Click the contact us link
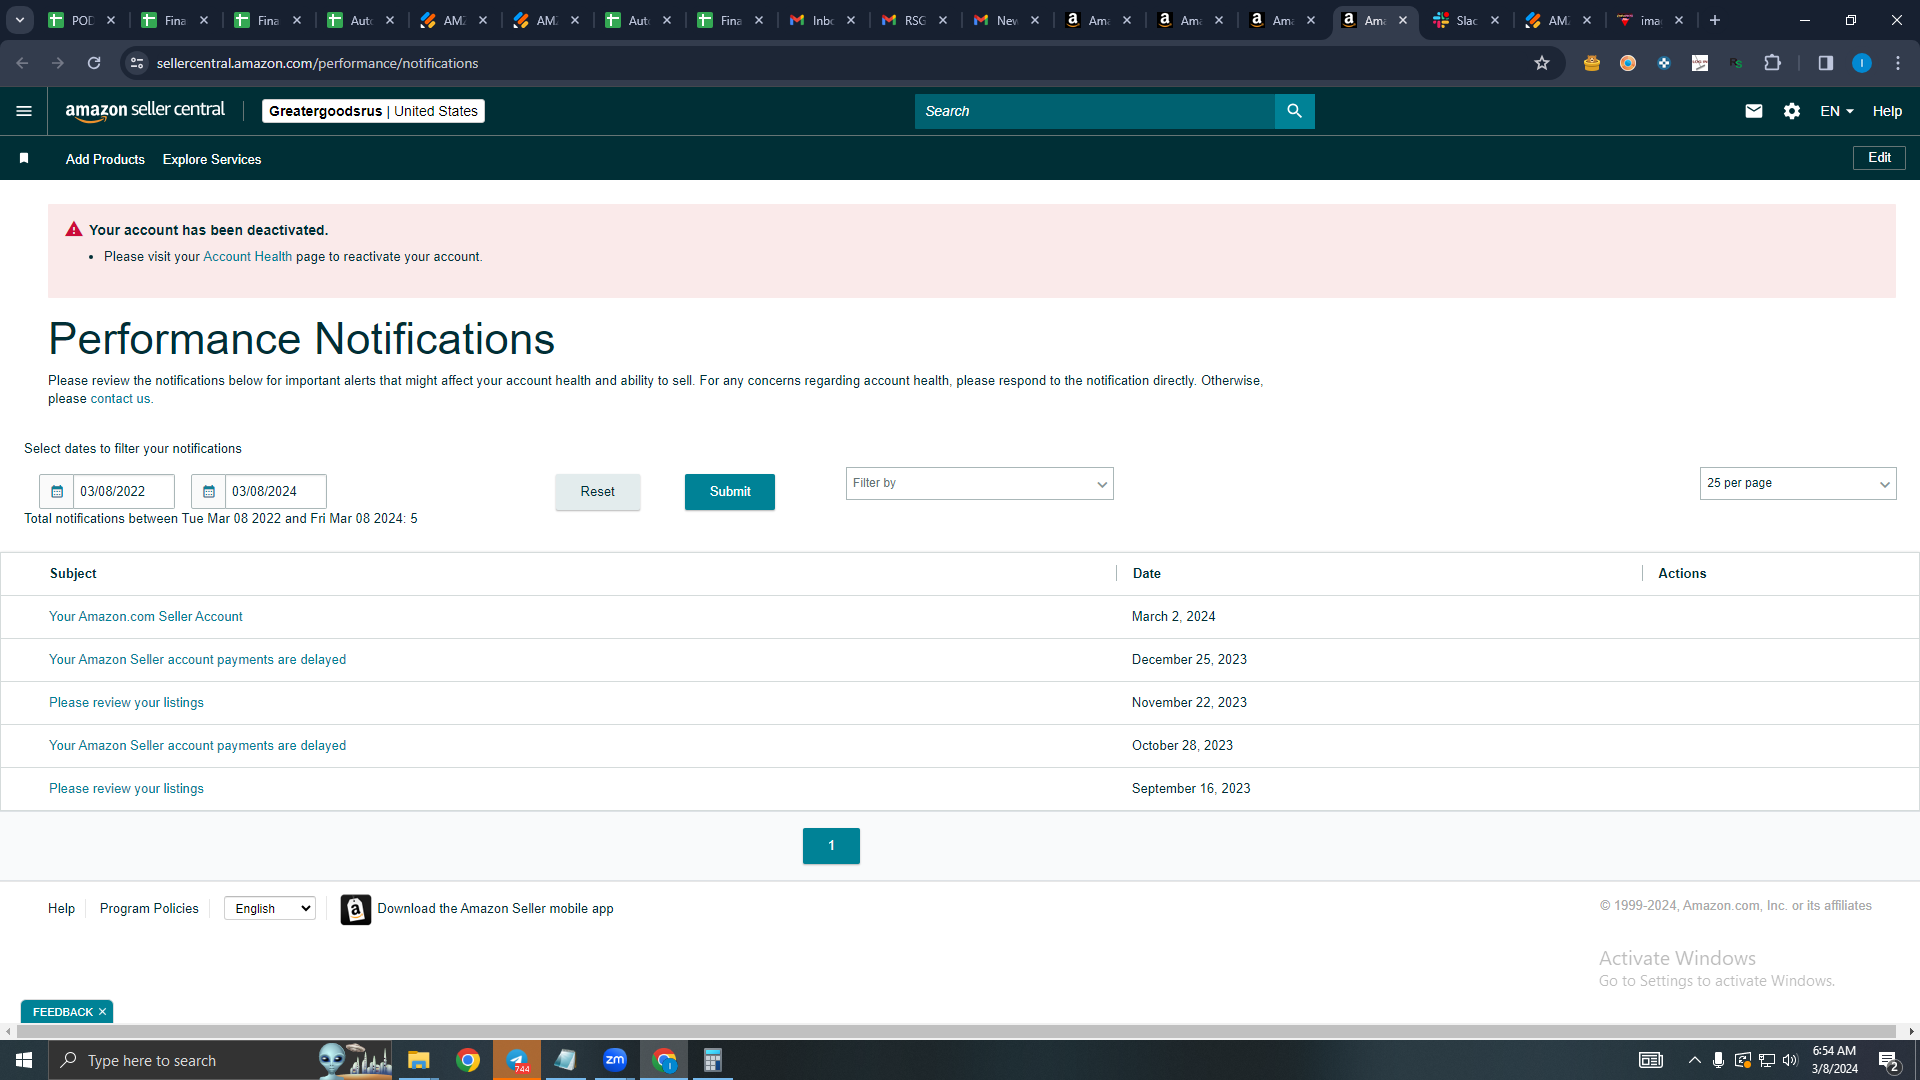This screenshot has height=1080, width=1920. [120, 399]
